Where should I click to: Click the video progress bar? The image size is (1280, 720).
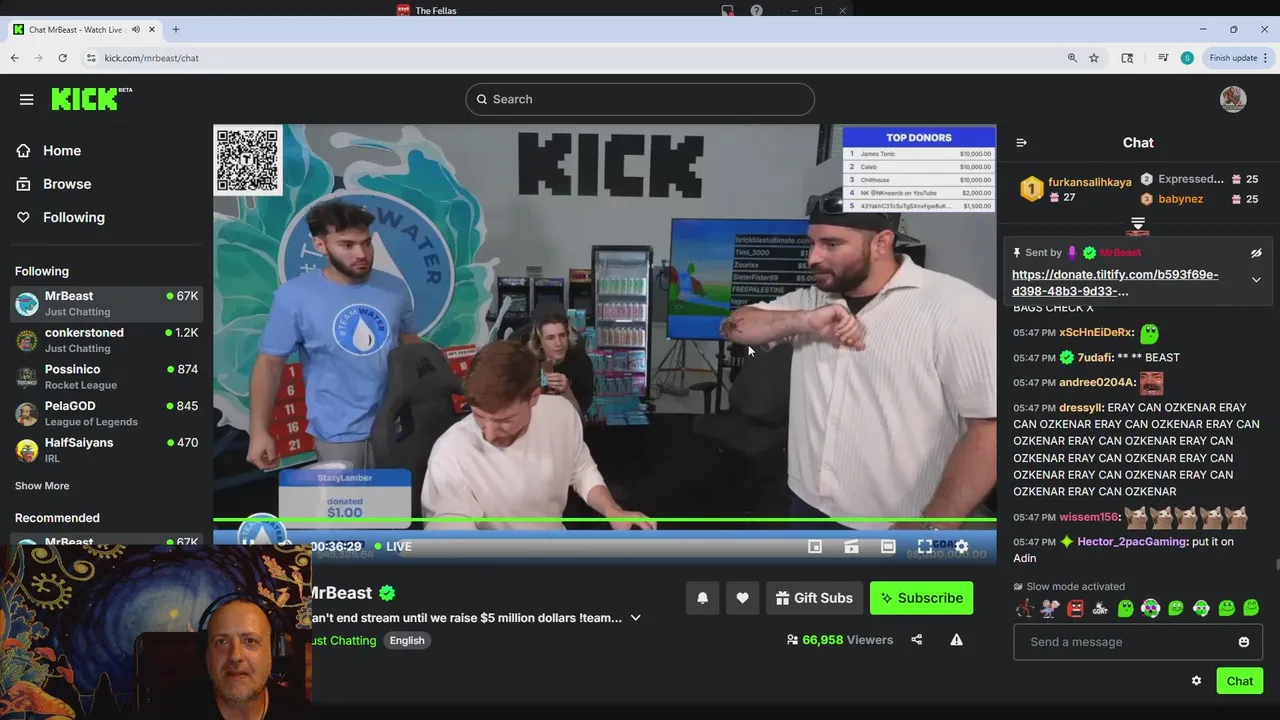(605, 520)
